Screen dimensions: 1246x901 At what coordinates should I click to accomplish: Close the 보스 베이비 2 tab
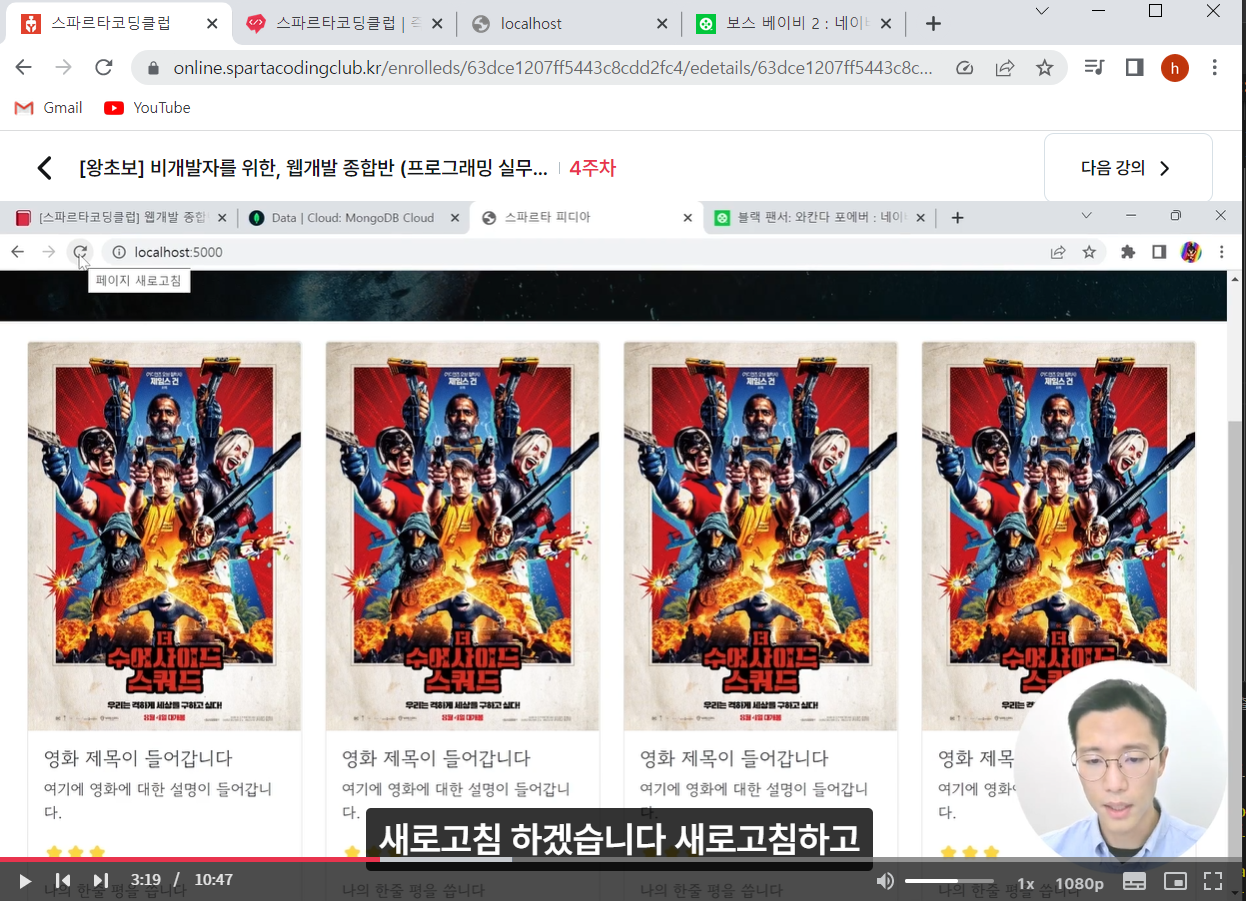coord(885,23)
